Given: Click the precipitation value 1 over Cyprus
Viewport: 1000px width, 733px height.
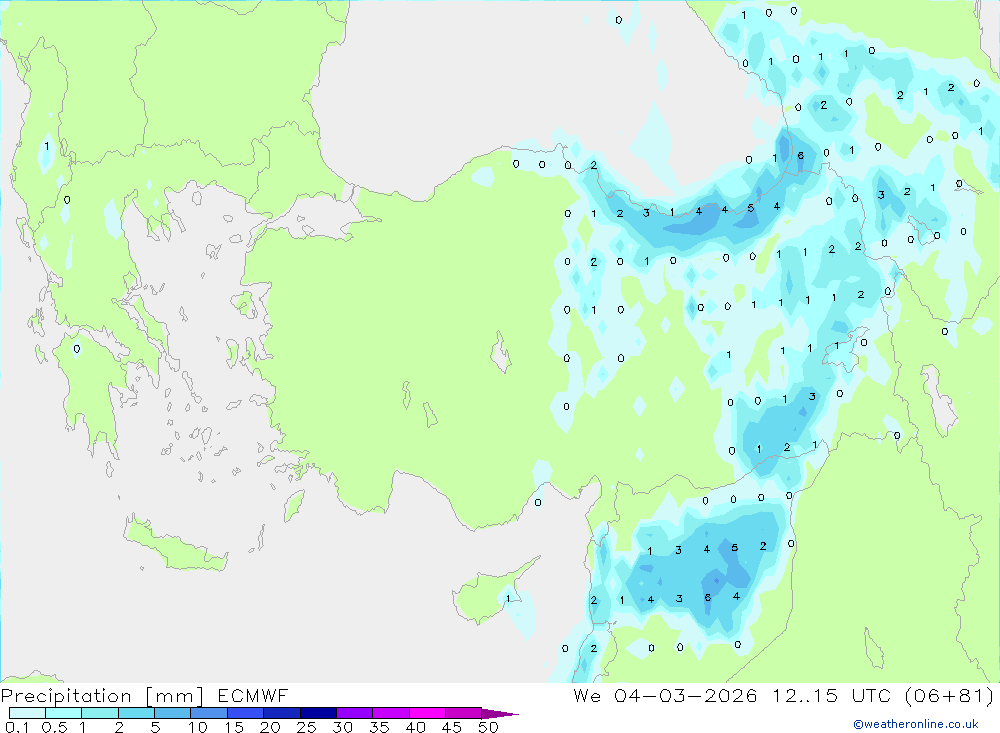Looking at the screenshot, I should [508, 598].
